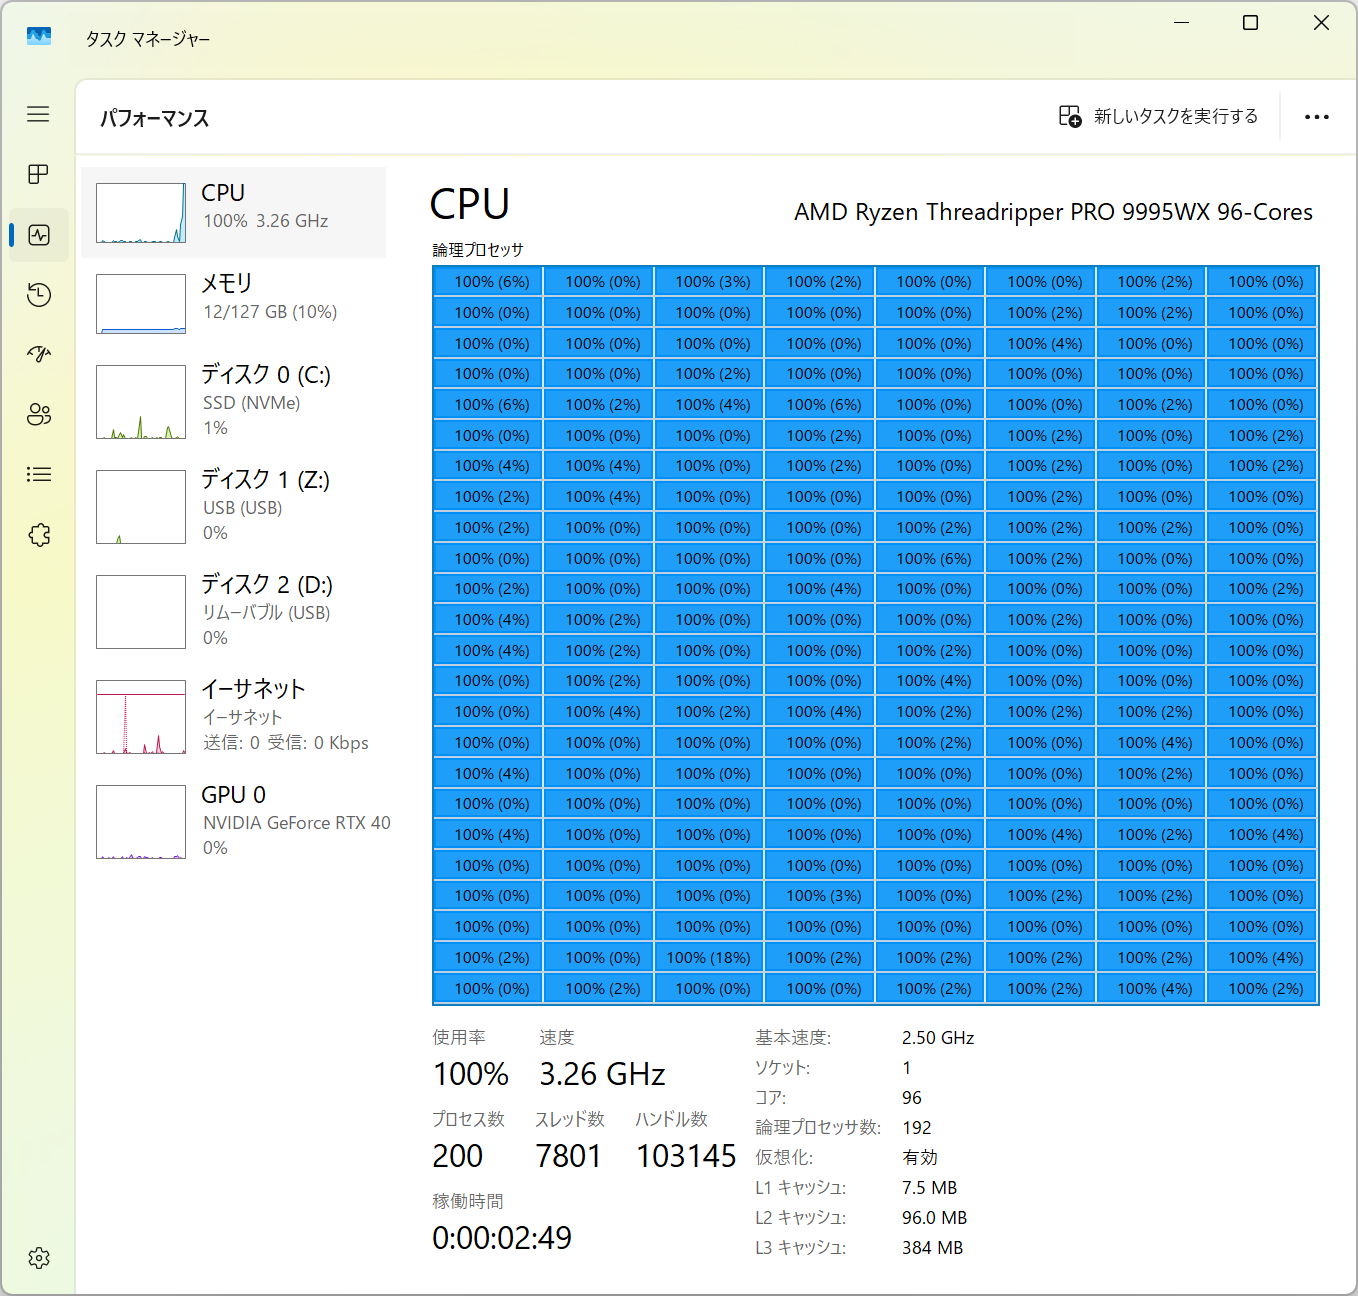Open the Details list page icon
1358x1296 pixels.
point(39,475)
